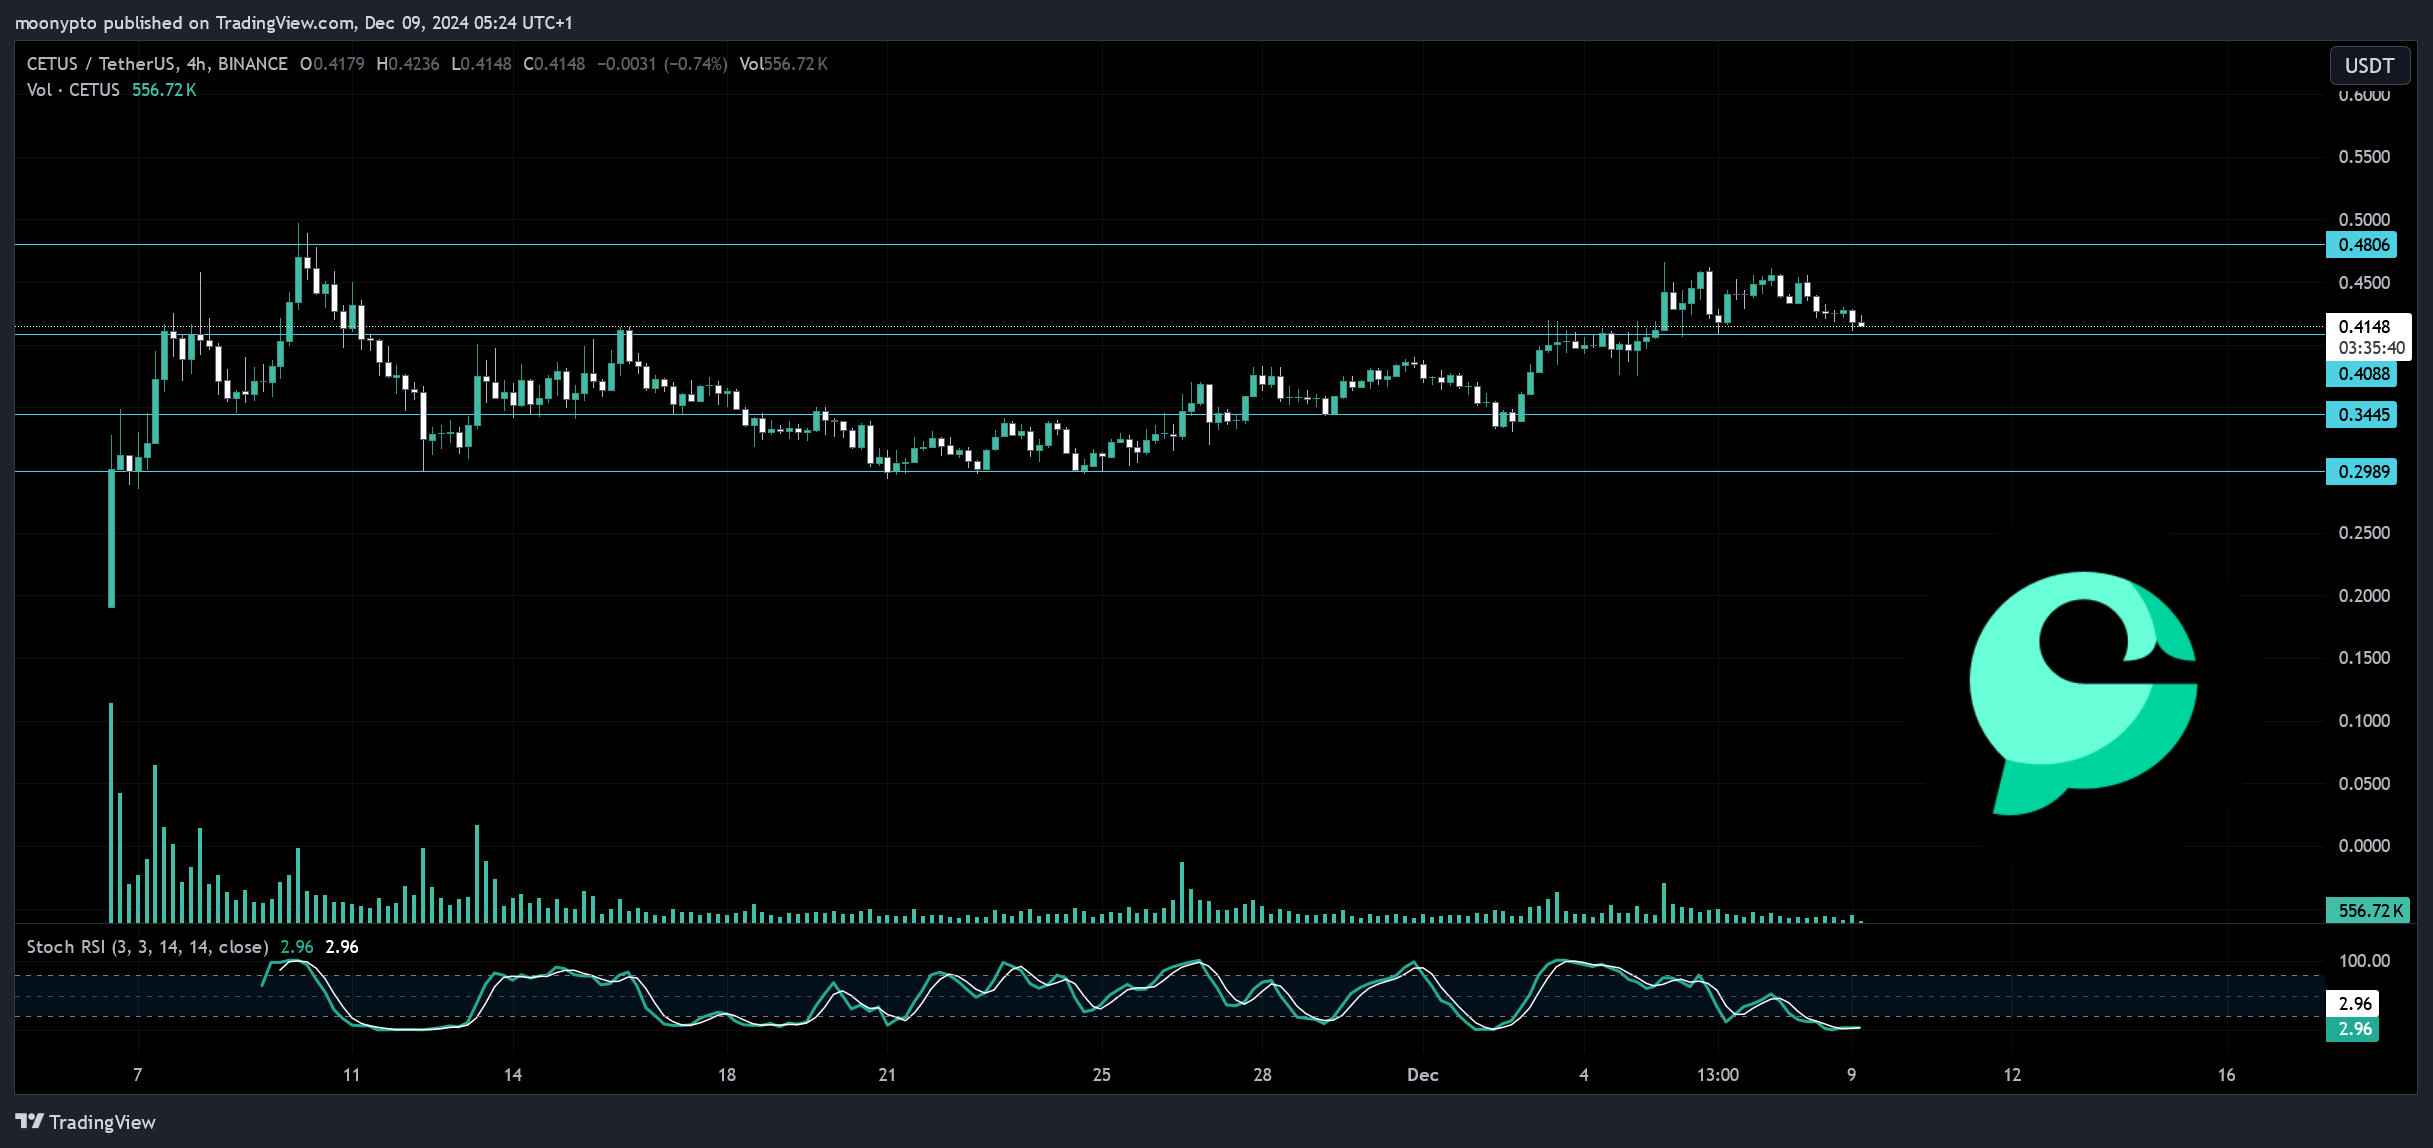Click the green Cetus logo image

tap(2083, 693)
